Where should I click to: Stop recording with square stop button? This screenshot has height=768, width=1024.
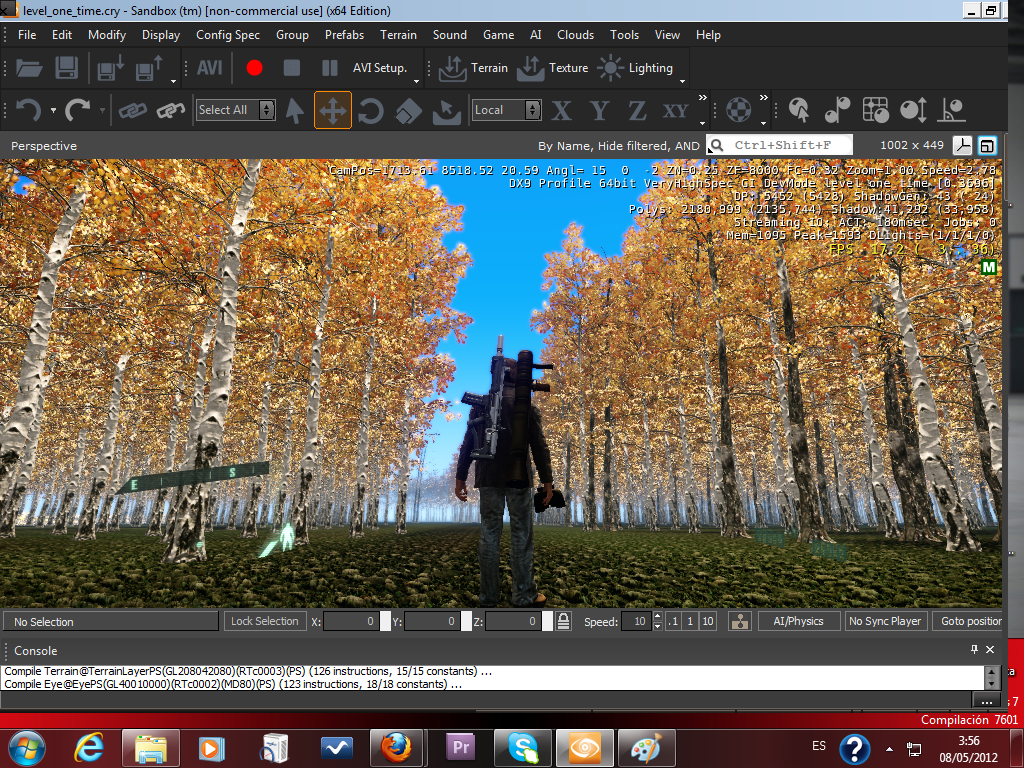point(292,68)
